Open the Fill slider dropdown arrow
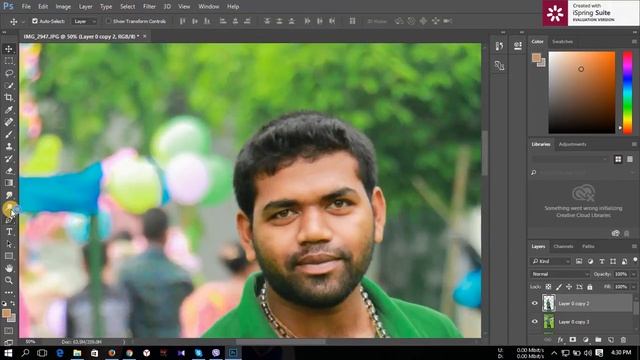640x360 pixels. click(634, 287)
